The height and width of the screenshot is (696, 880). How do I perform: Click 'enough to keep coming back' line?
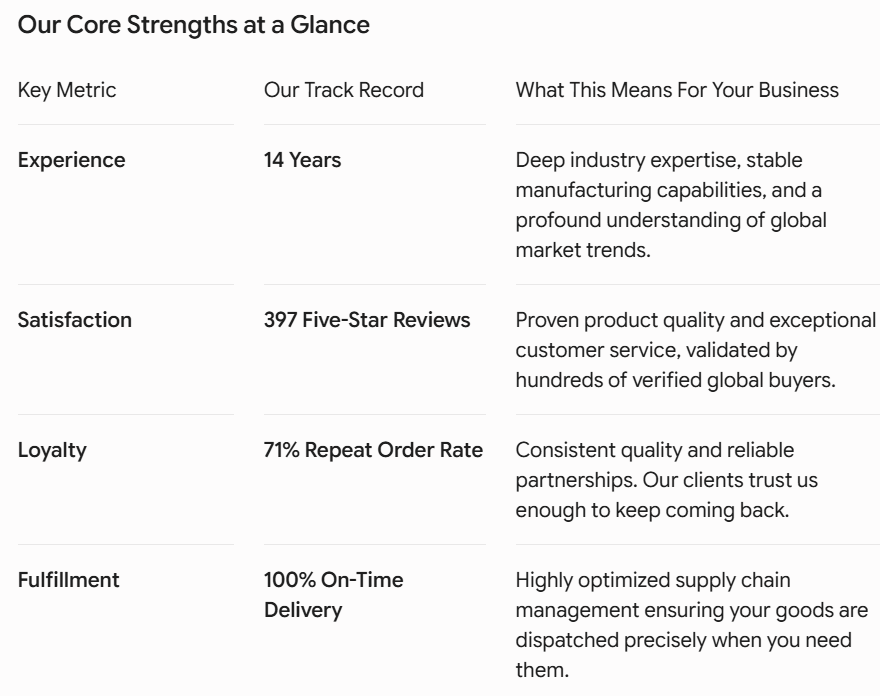pyautogui.click(x=653, y=510)
